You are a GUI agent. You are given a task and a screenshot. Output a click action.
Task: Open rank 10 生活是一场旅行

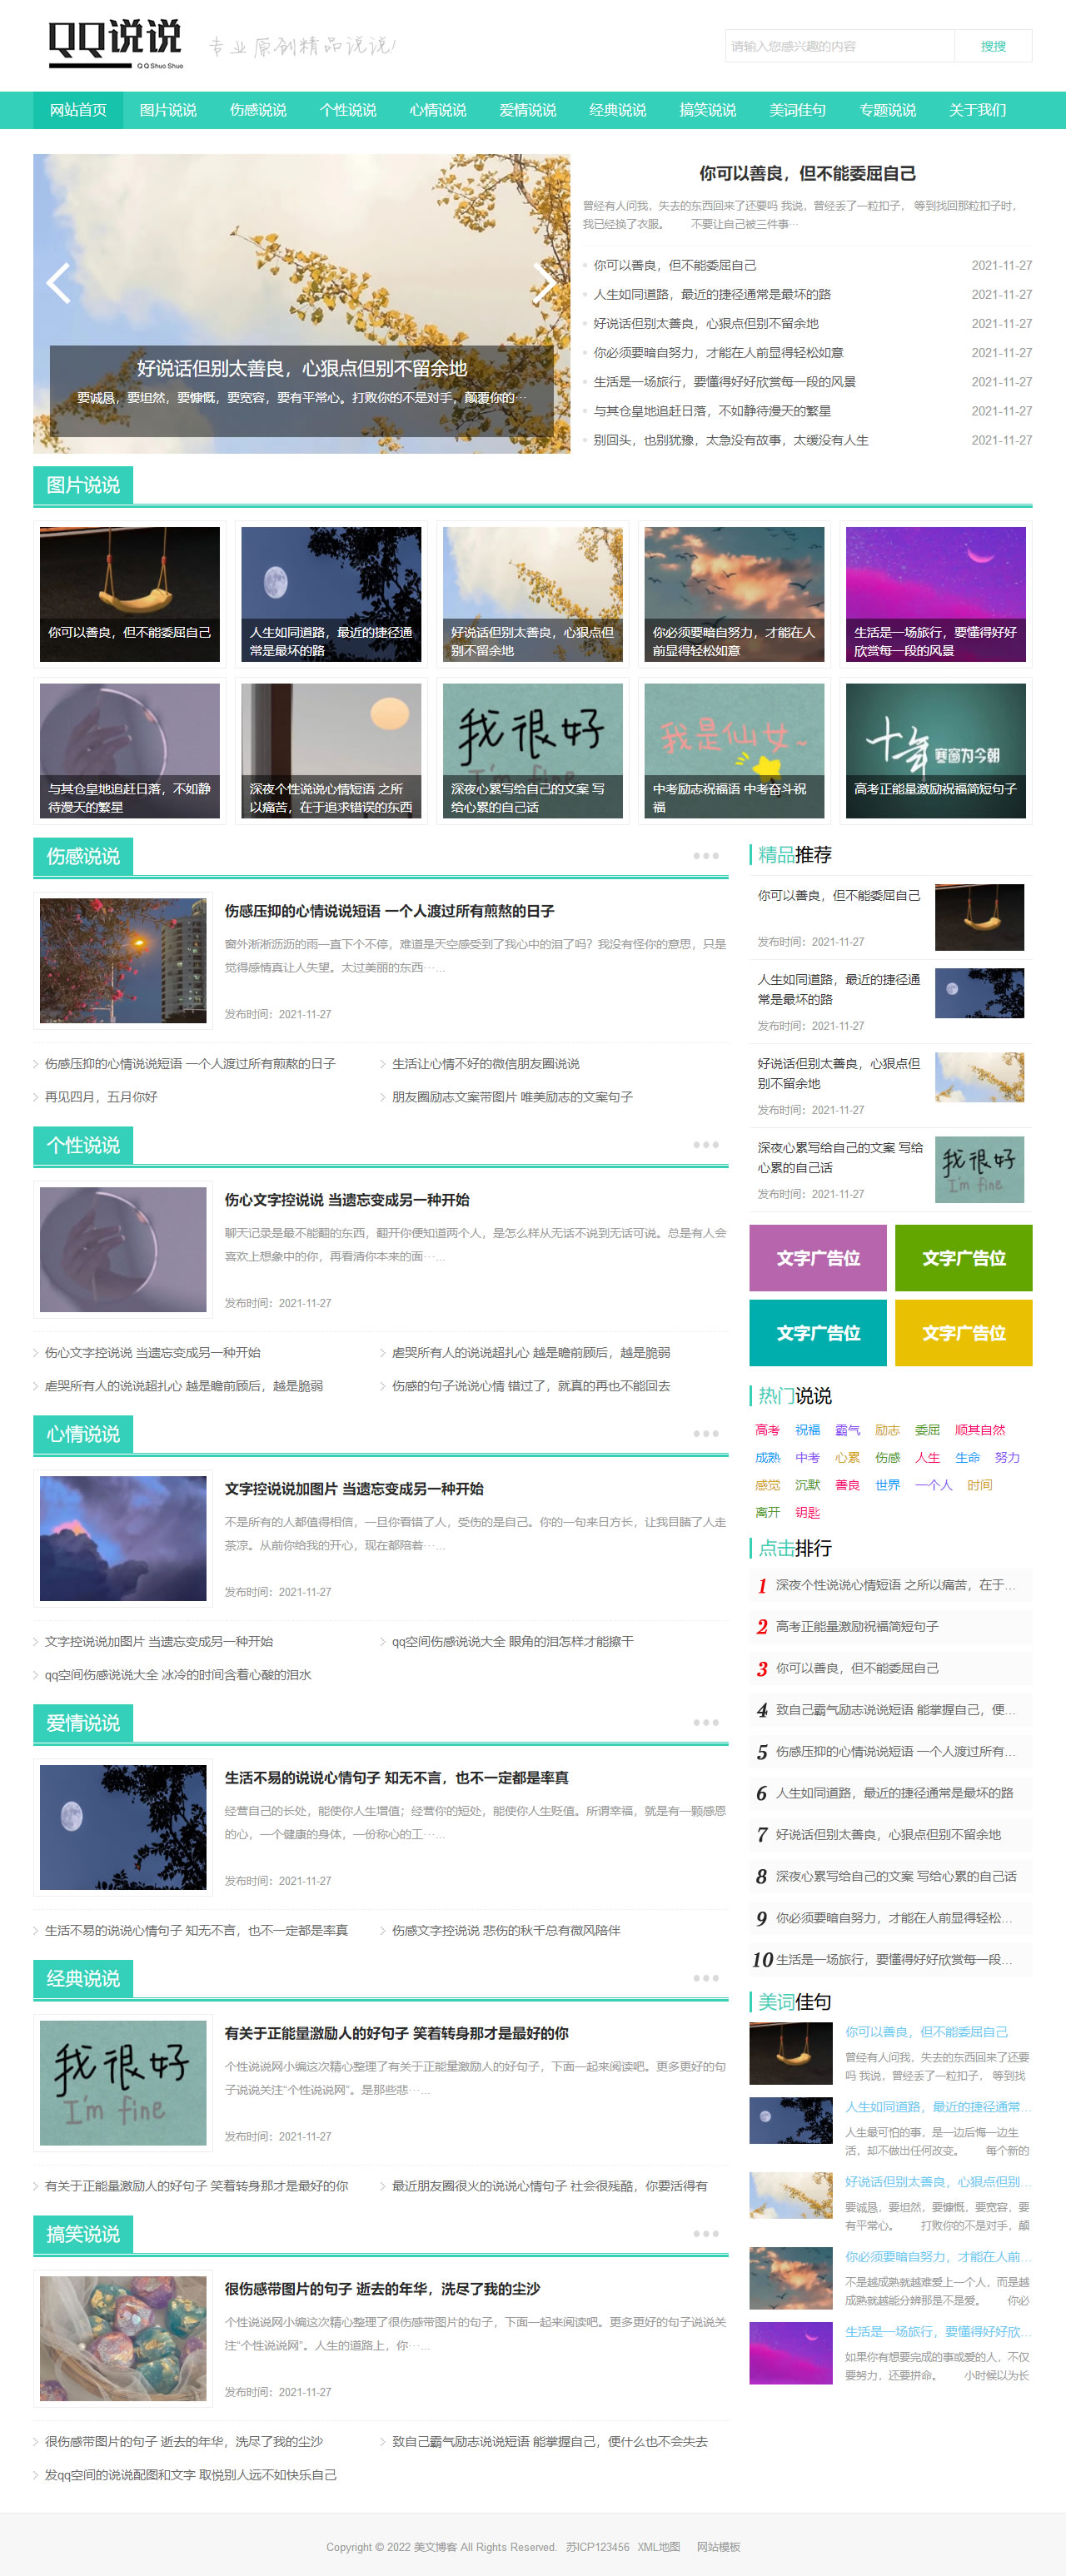(895, 1960)
